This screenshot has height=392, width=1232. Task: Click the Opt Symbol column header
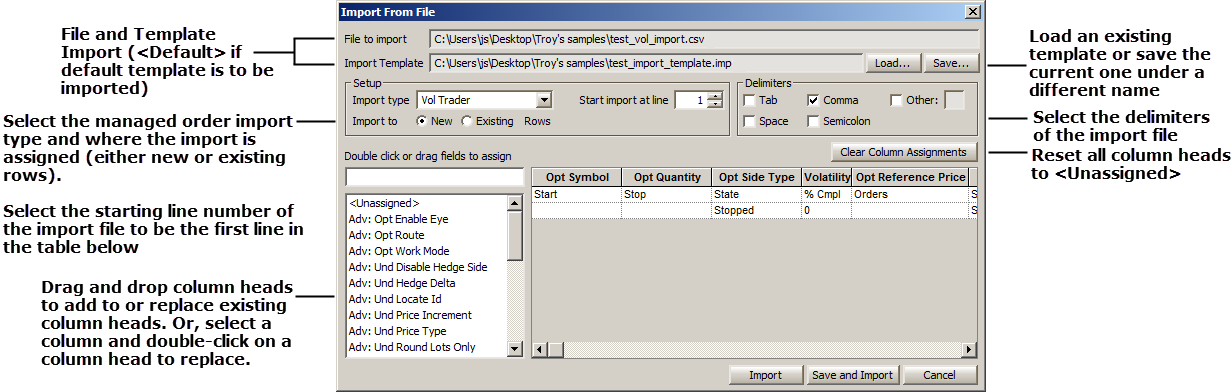(576, 177)
